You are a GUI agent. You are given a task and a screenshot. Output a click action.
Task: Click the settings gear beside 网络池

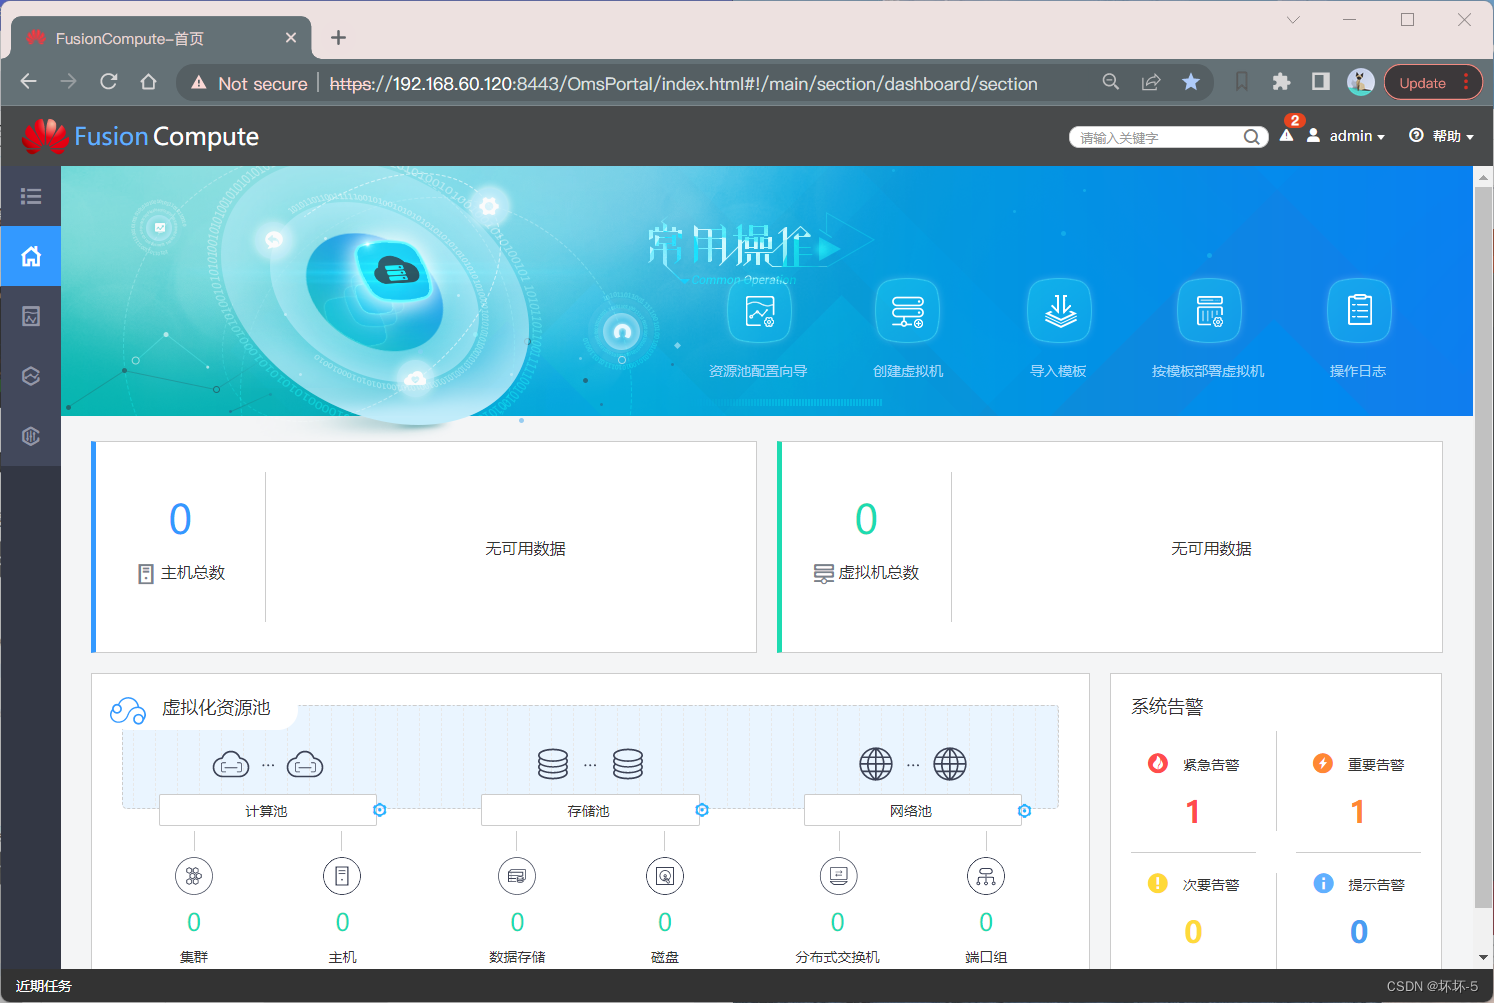1024,810
